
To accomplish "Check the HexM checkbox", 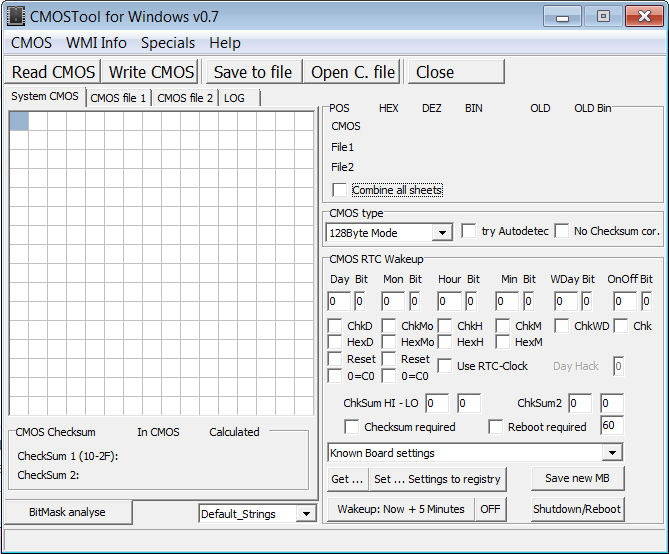I will pos(503,342).
